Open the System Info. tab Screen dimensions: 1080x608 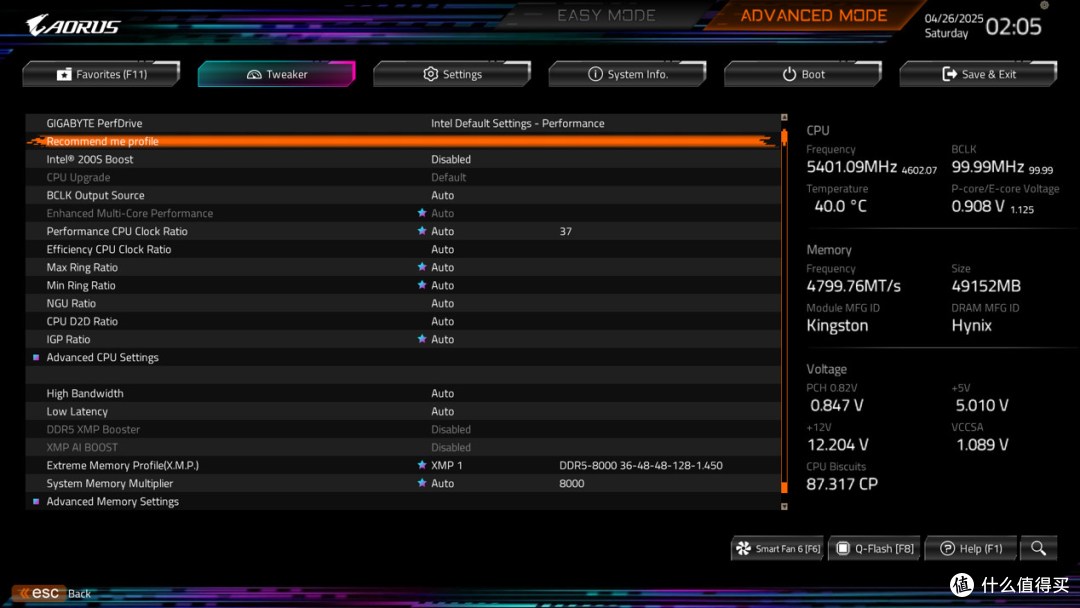627,74
